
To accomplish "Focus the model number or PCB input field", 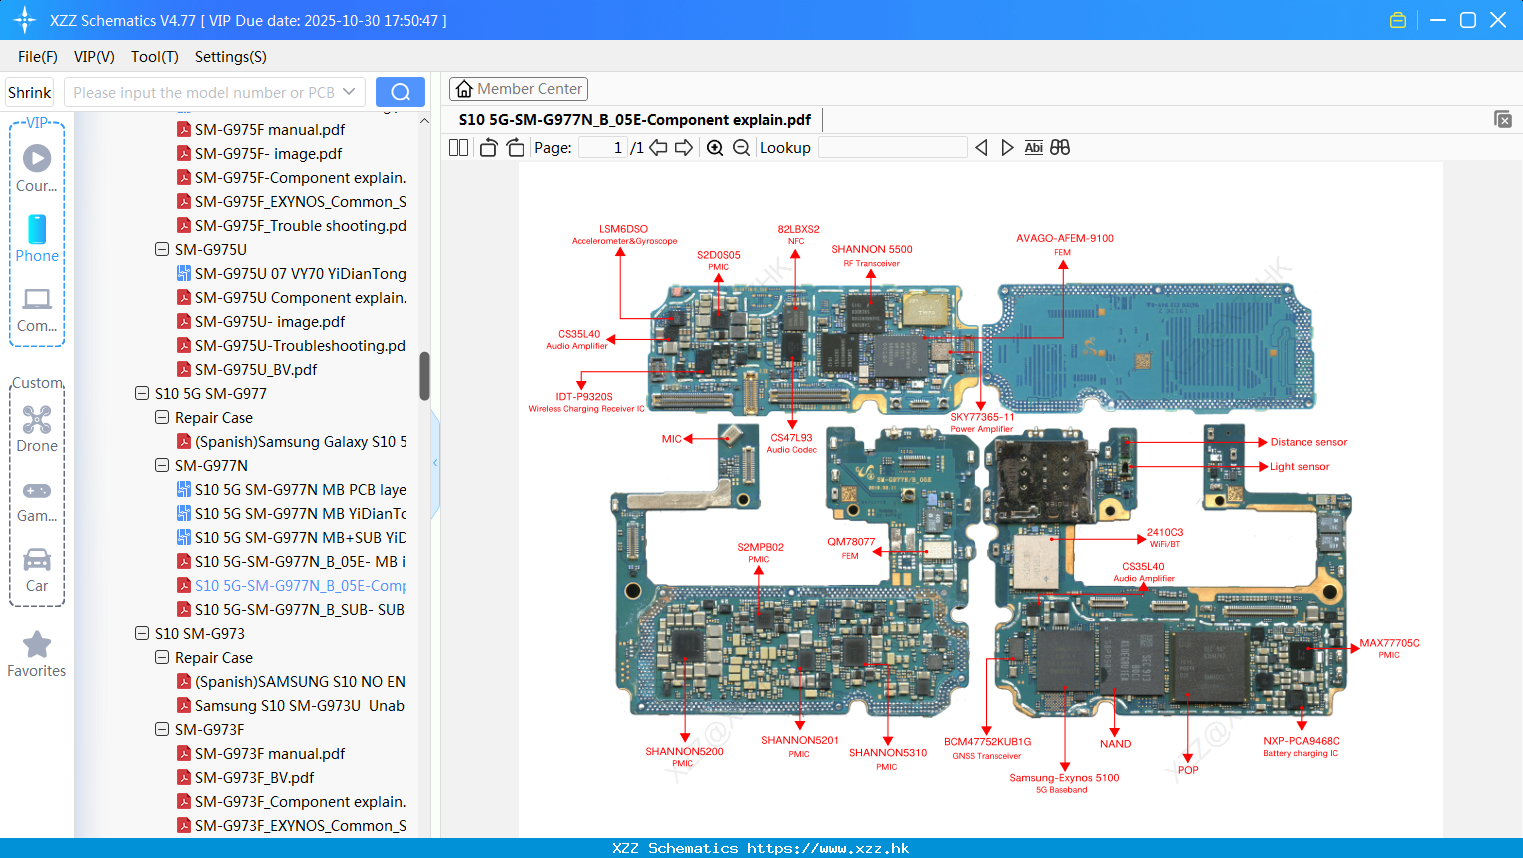I will (x=203, y=92).
